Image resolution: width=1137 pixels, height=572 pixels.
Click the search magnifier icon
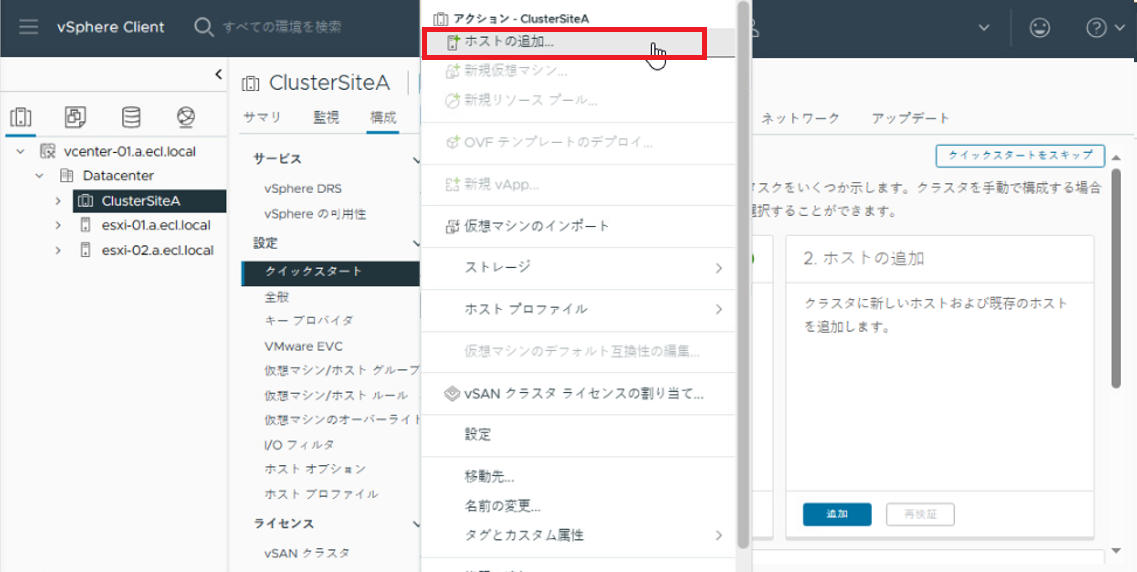[x=203, y=28]
